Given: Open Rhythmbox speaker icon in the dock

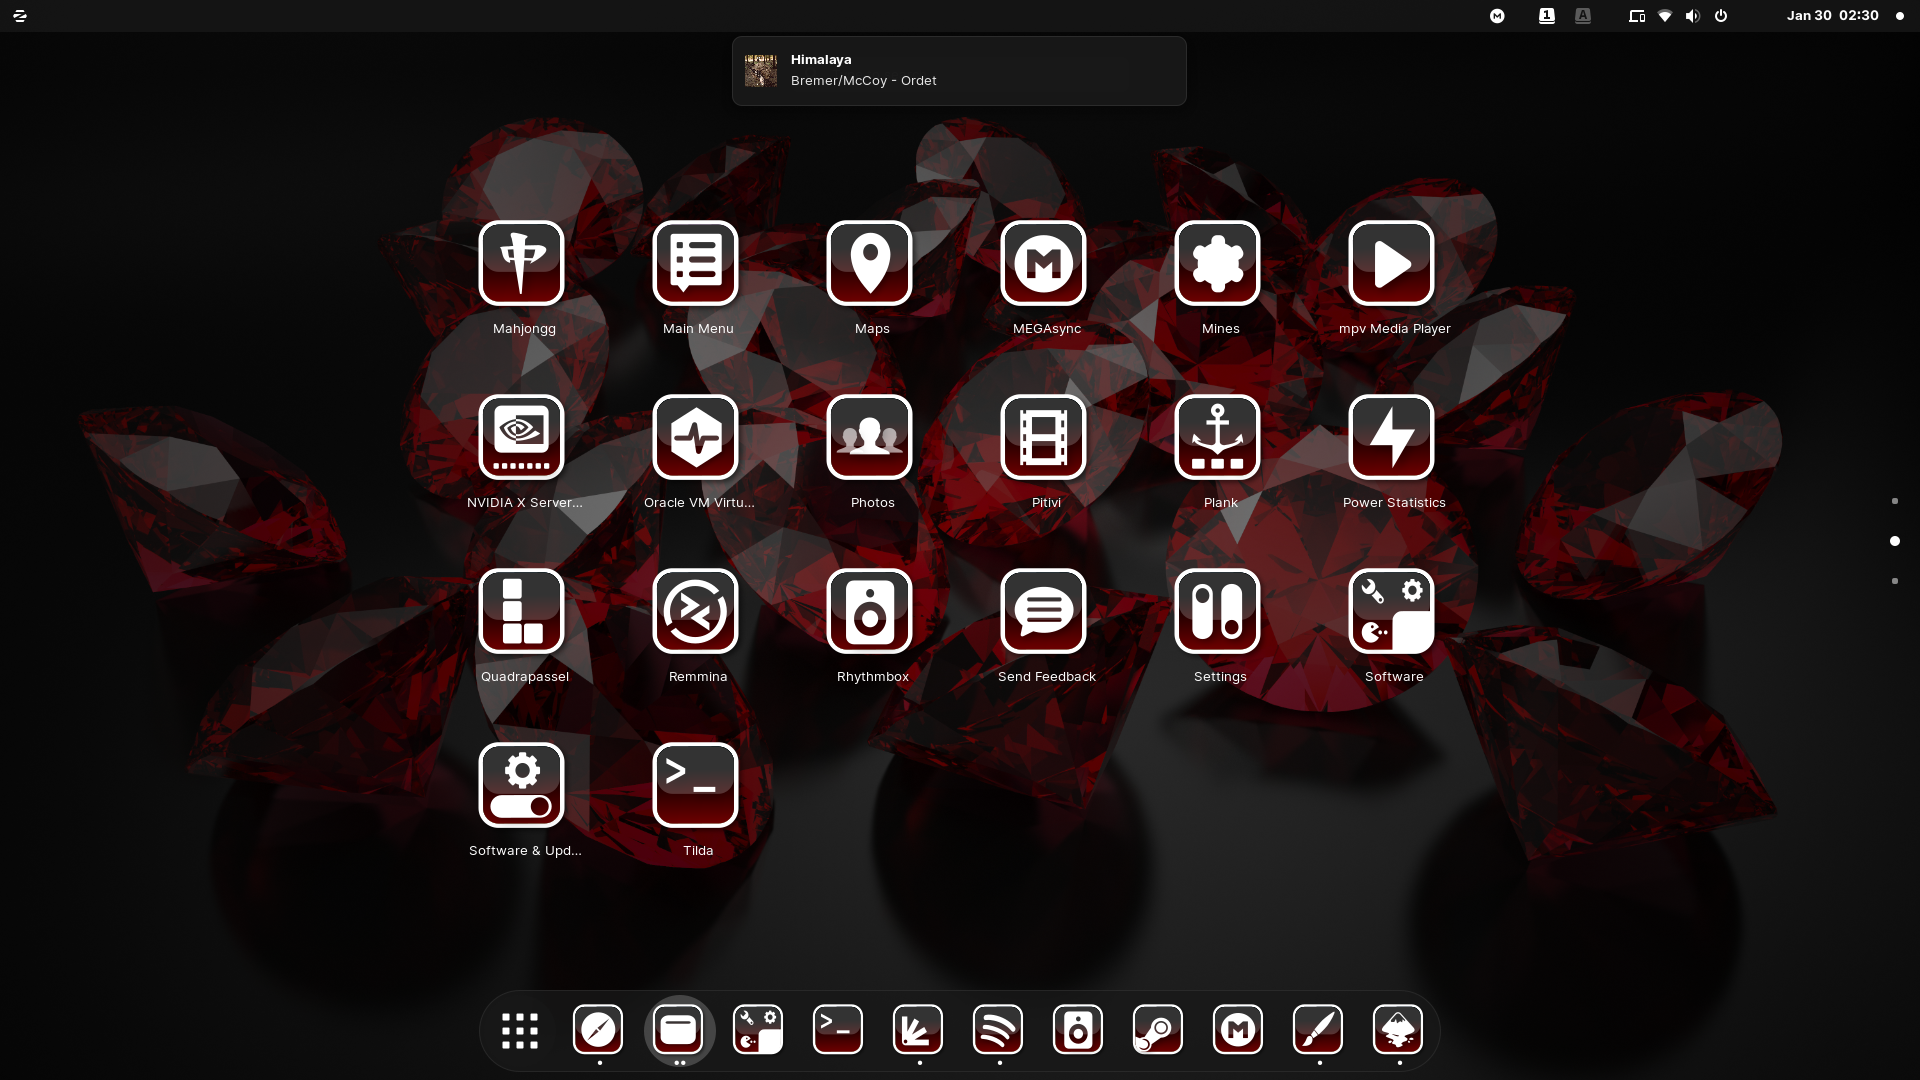Looking at the screenshot, I should (1078, 1030).
